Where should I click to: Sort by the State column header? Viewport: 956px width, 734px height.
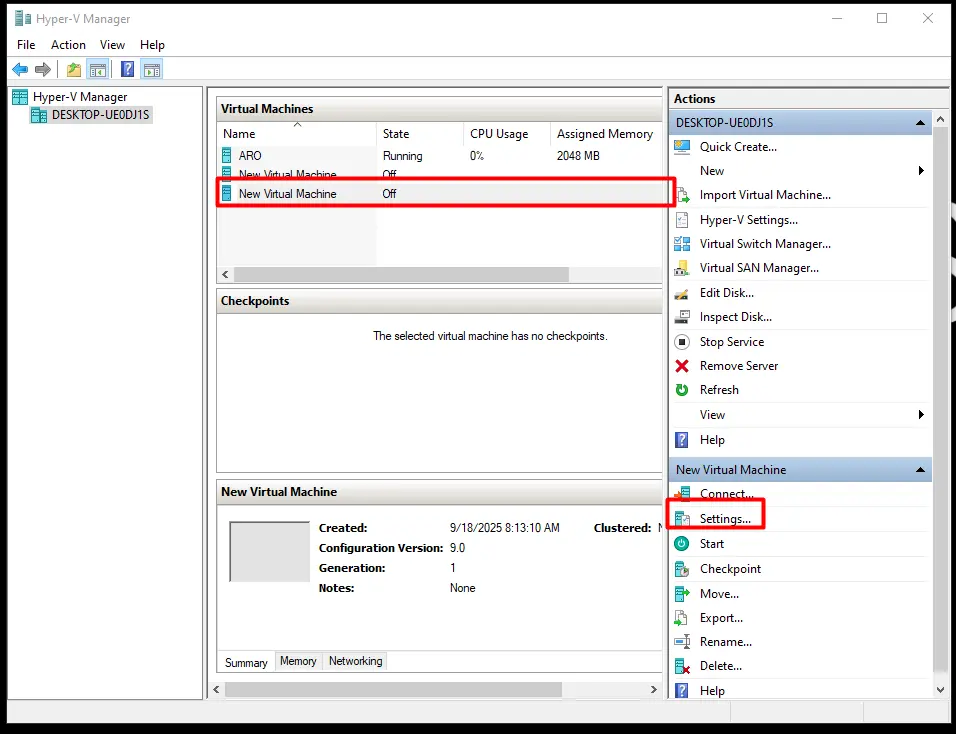tap(420, 134)
